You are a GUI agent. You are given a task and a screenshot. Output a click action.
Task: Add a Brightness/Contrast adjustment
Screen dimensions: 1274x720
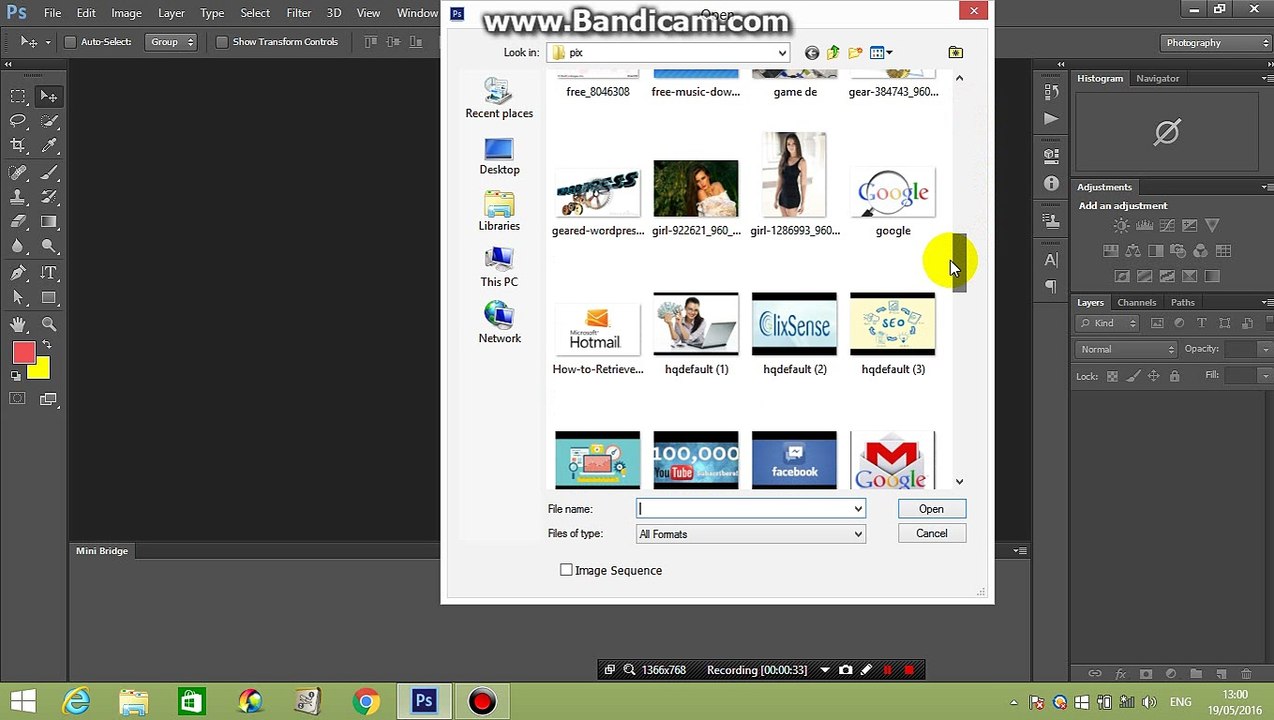pyautogui.click(x=1122, y=226)
